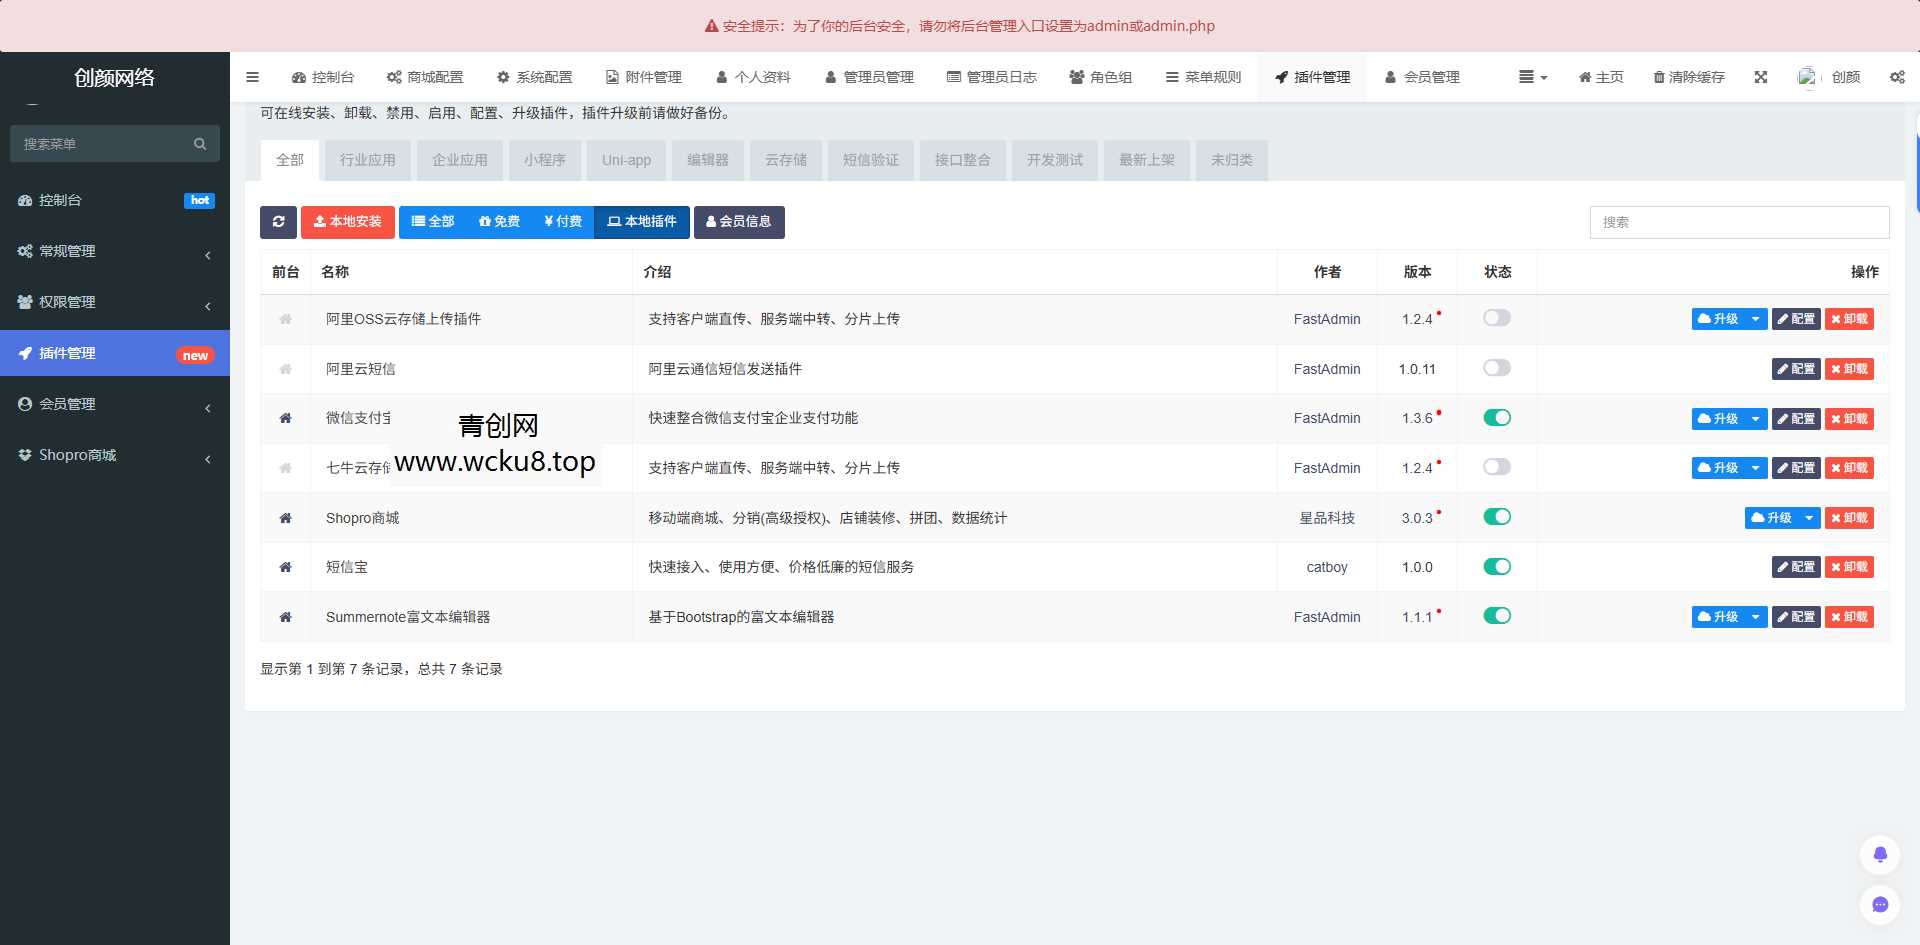Image resolution: width=1920 pixels, height=945 pixels.
Task: Click the refresh plugin list icon
Action: tap(278, 222)
